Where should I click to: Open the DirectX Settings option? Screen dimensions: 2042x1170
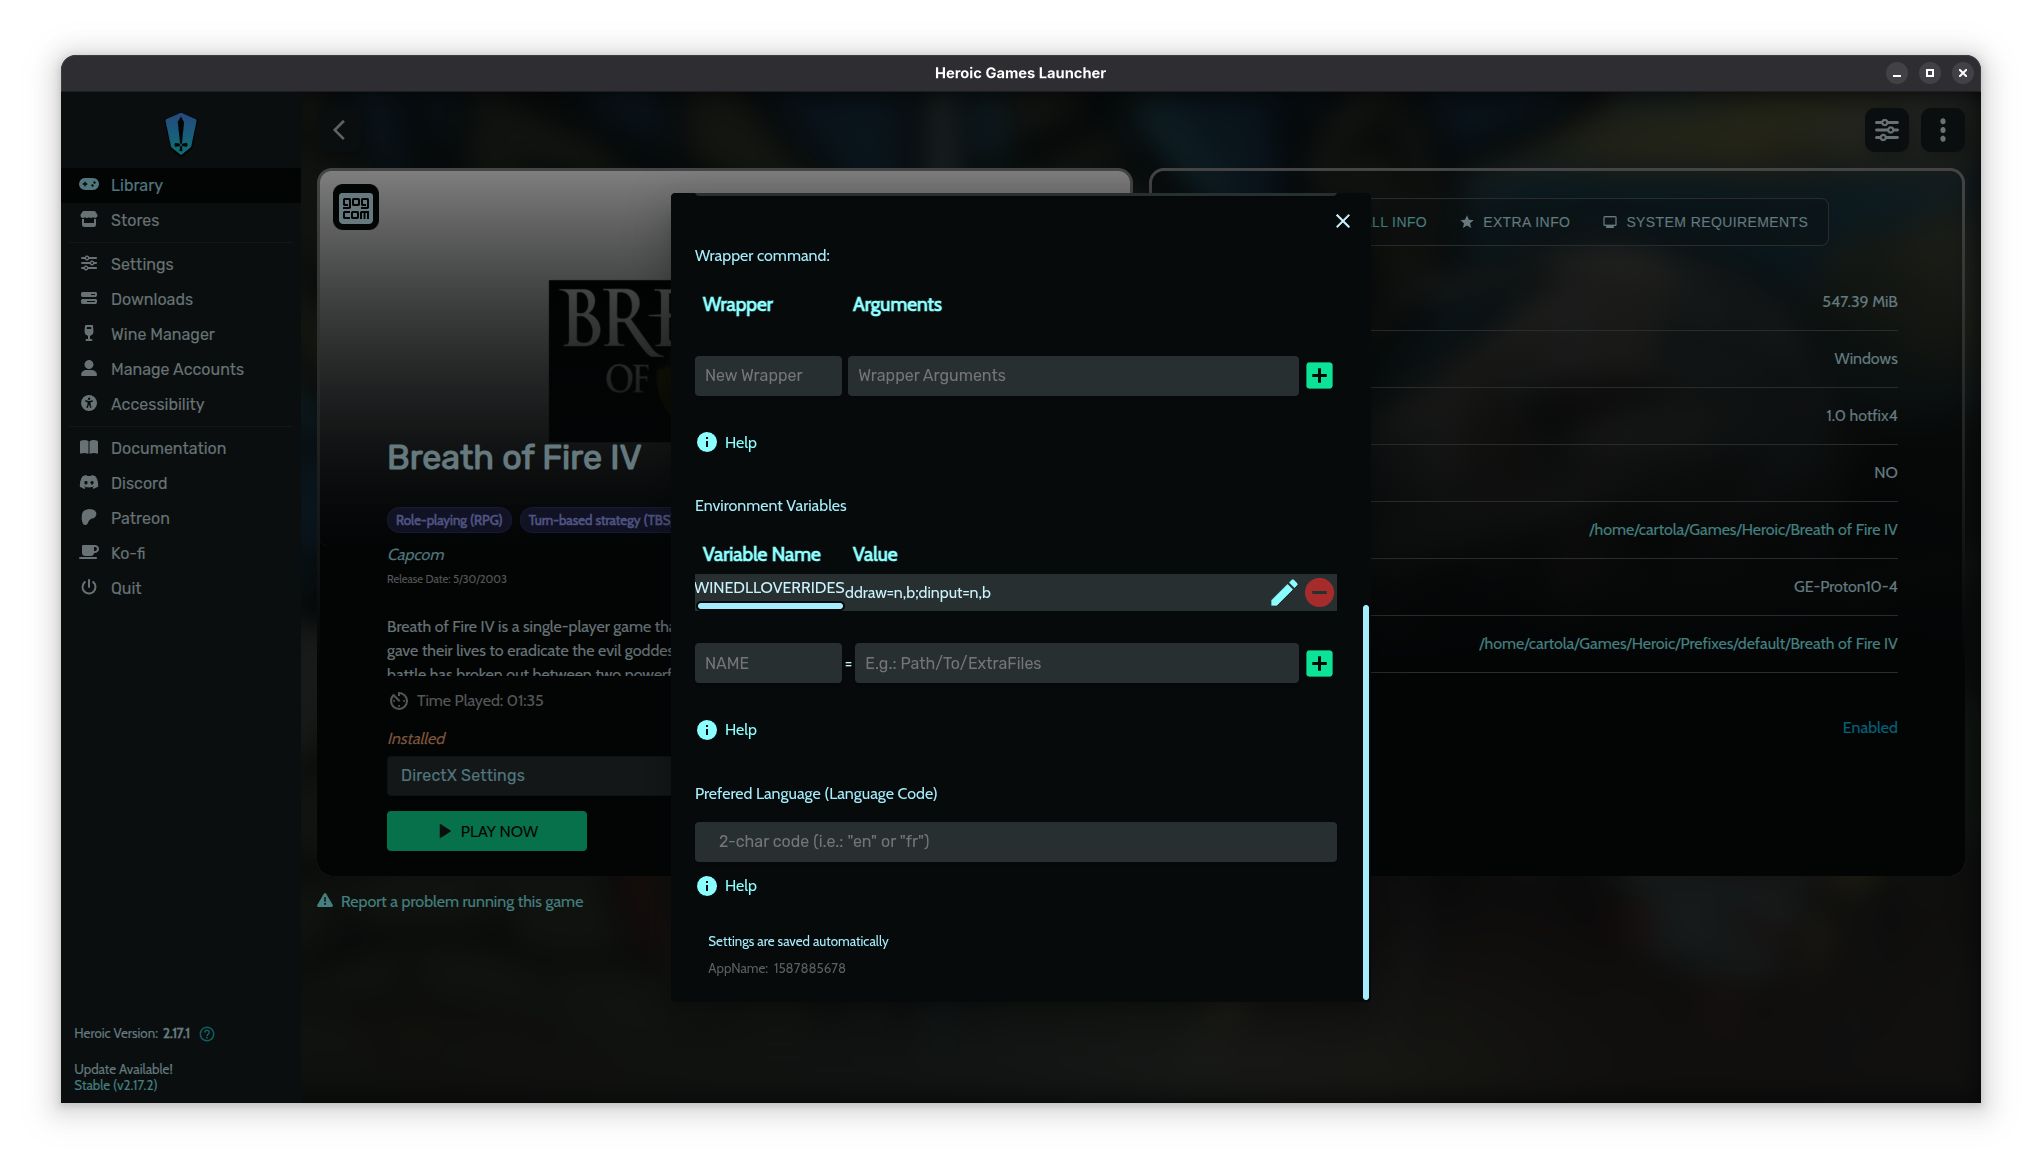click(x=529, y=776)
